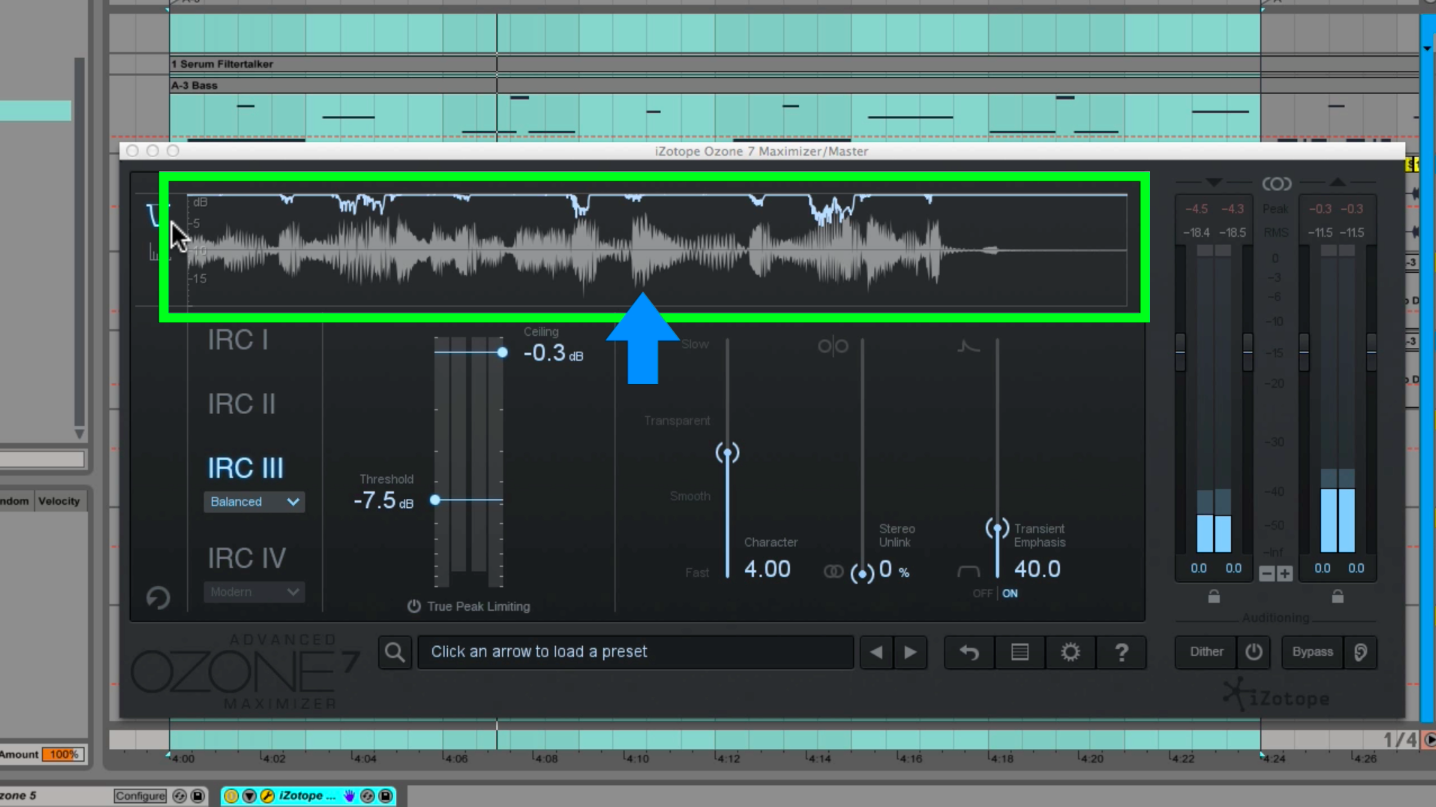This screenshot has width=1436, height=807.
Task: Load the previous preset with left arrow
Action: point(876,652)
